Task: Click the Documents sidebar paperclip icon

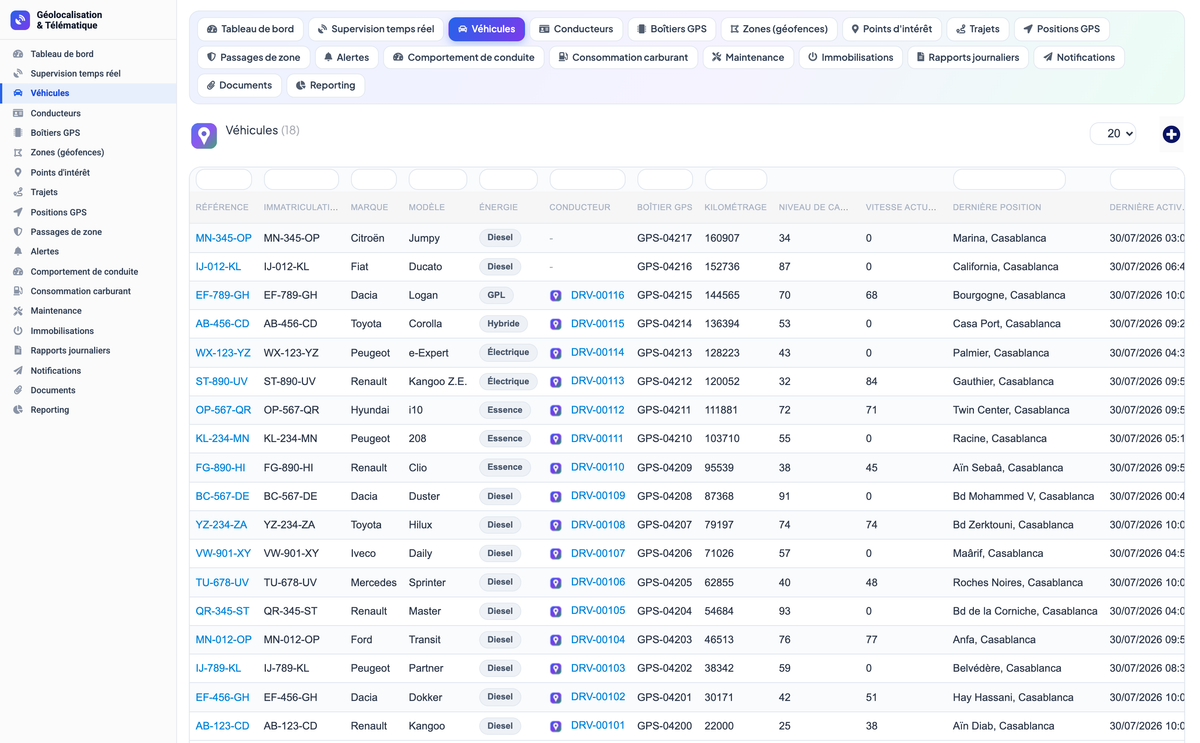Action: (x=18, y=390)
